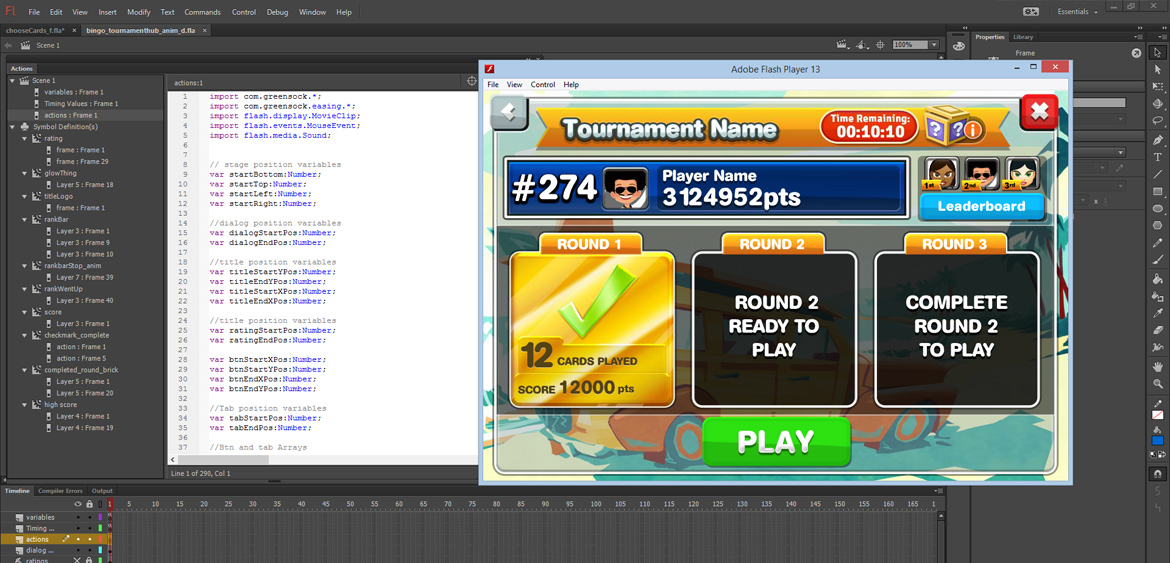This screenshot has height=563, width=1170.
Task: Click the Leaderboard button
Action: pyautogui.click(x=981, y=206)
